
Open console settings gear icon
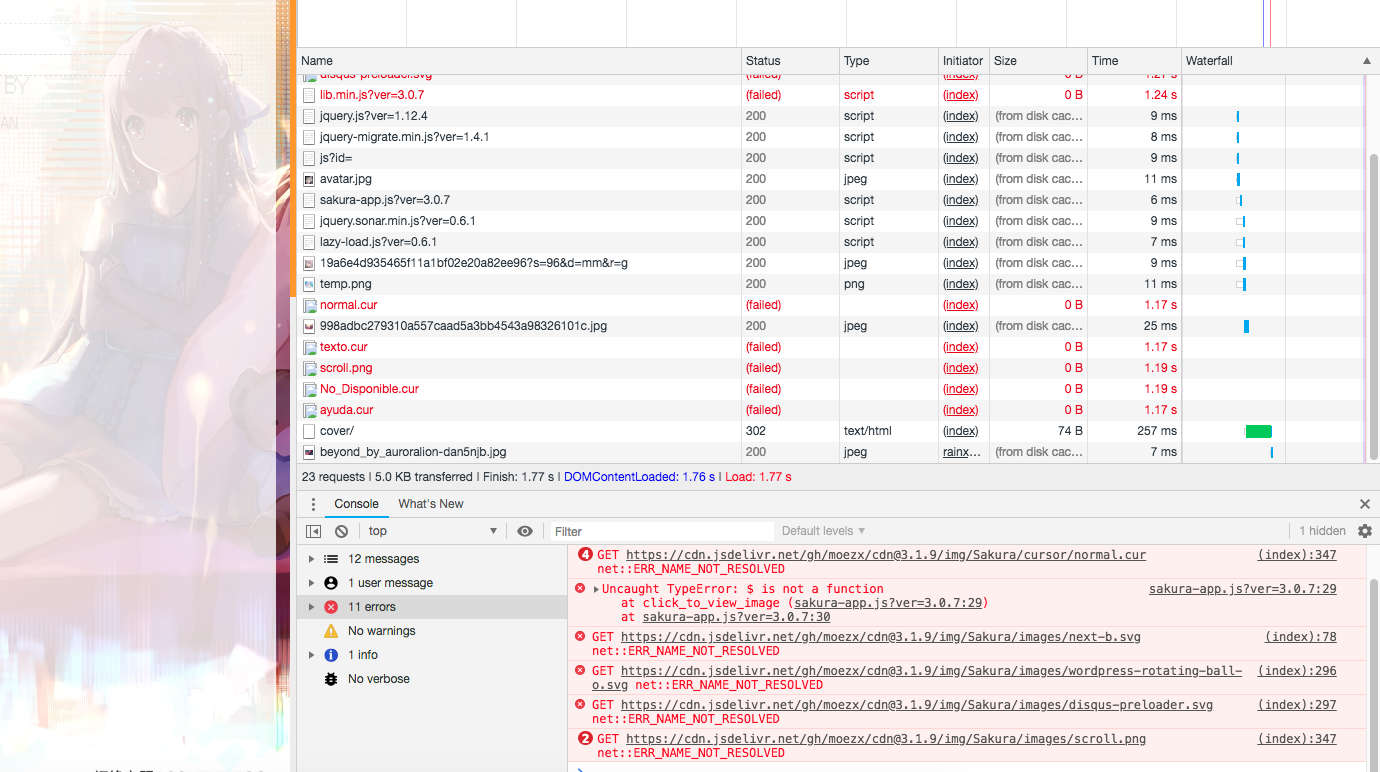pyautogui.click(x=1365, y=531)
